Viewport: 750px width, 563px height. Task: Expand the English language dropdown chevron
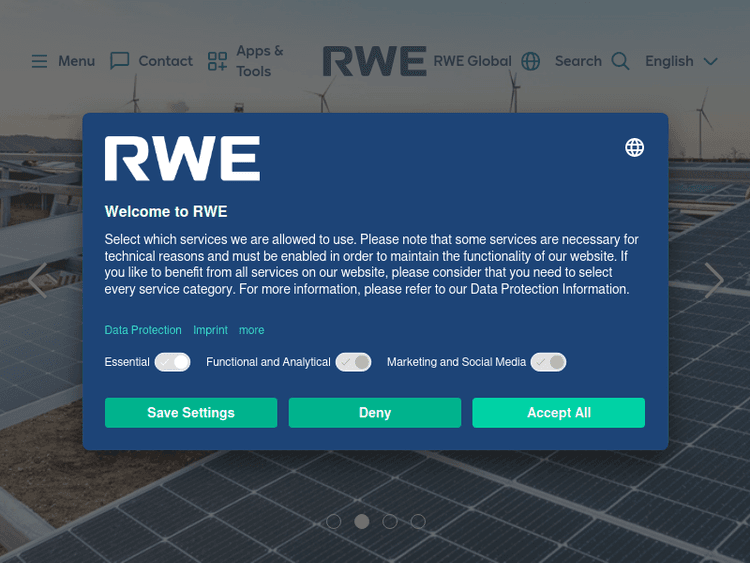click(x=711, y=61)
